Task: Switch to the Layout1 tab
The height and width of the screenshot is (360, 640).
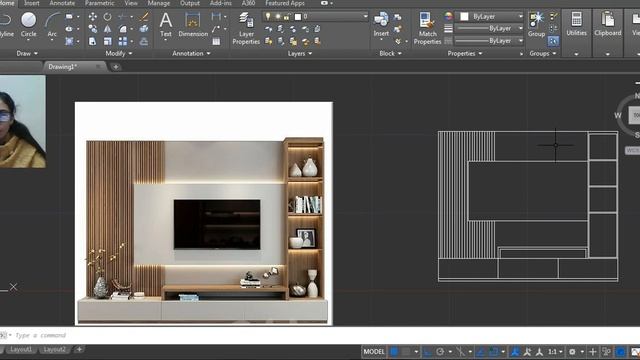Action: tap(21, 350)
